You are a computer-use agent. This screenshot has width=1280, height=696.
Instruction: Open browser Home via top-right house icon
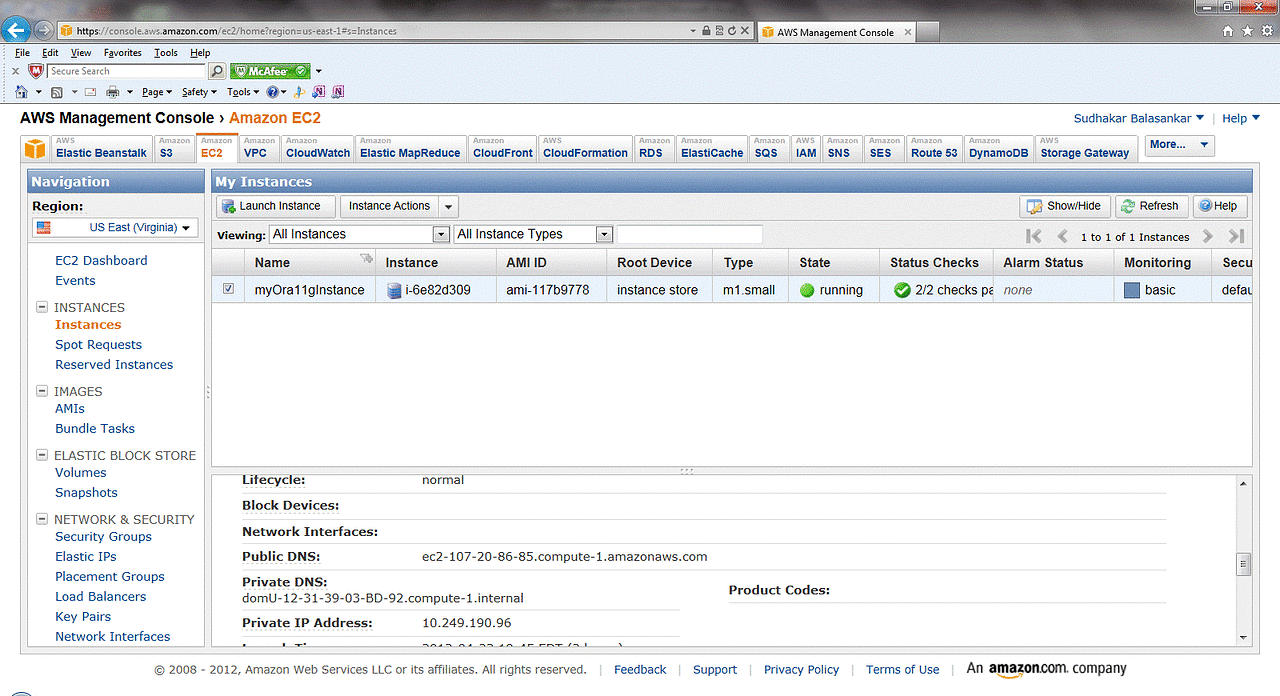pyautogui.click(x=1228, y=31)
